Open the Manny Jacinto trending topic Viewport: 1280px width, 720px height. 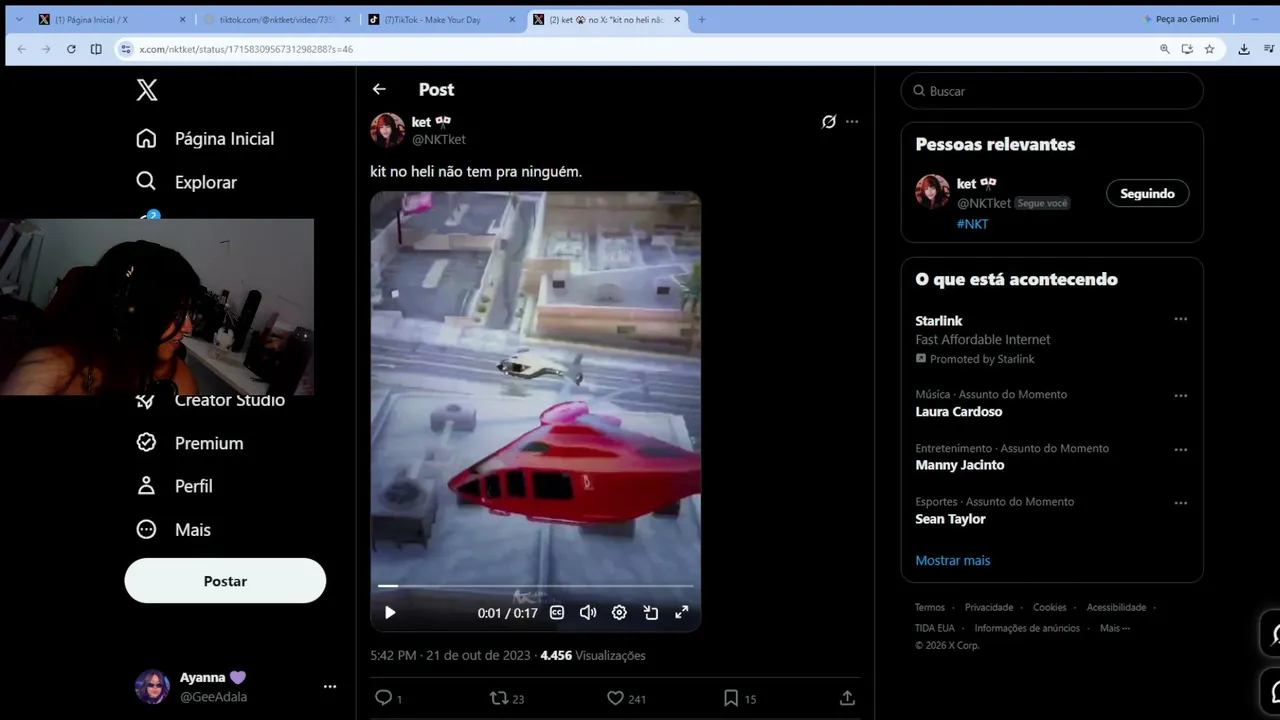tap(960, 465)
